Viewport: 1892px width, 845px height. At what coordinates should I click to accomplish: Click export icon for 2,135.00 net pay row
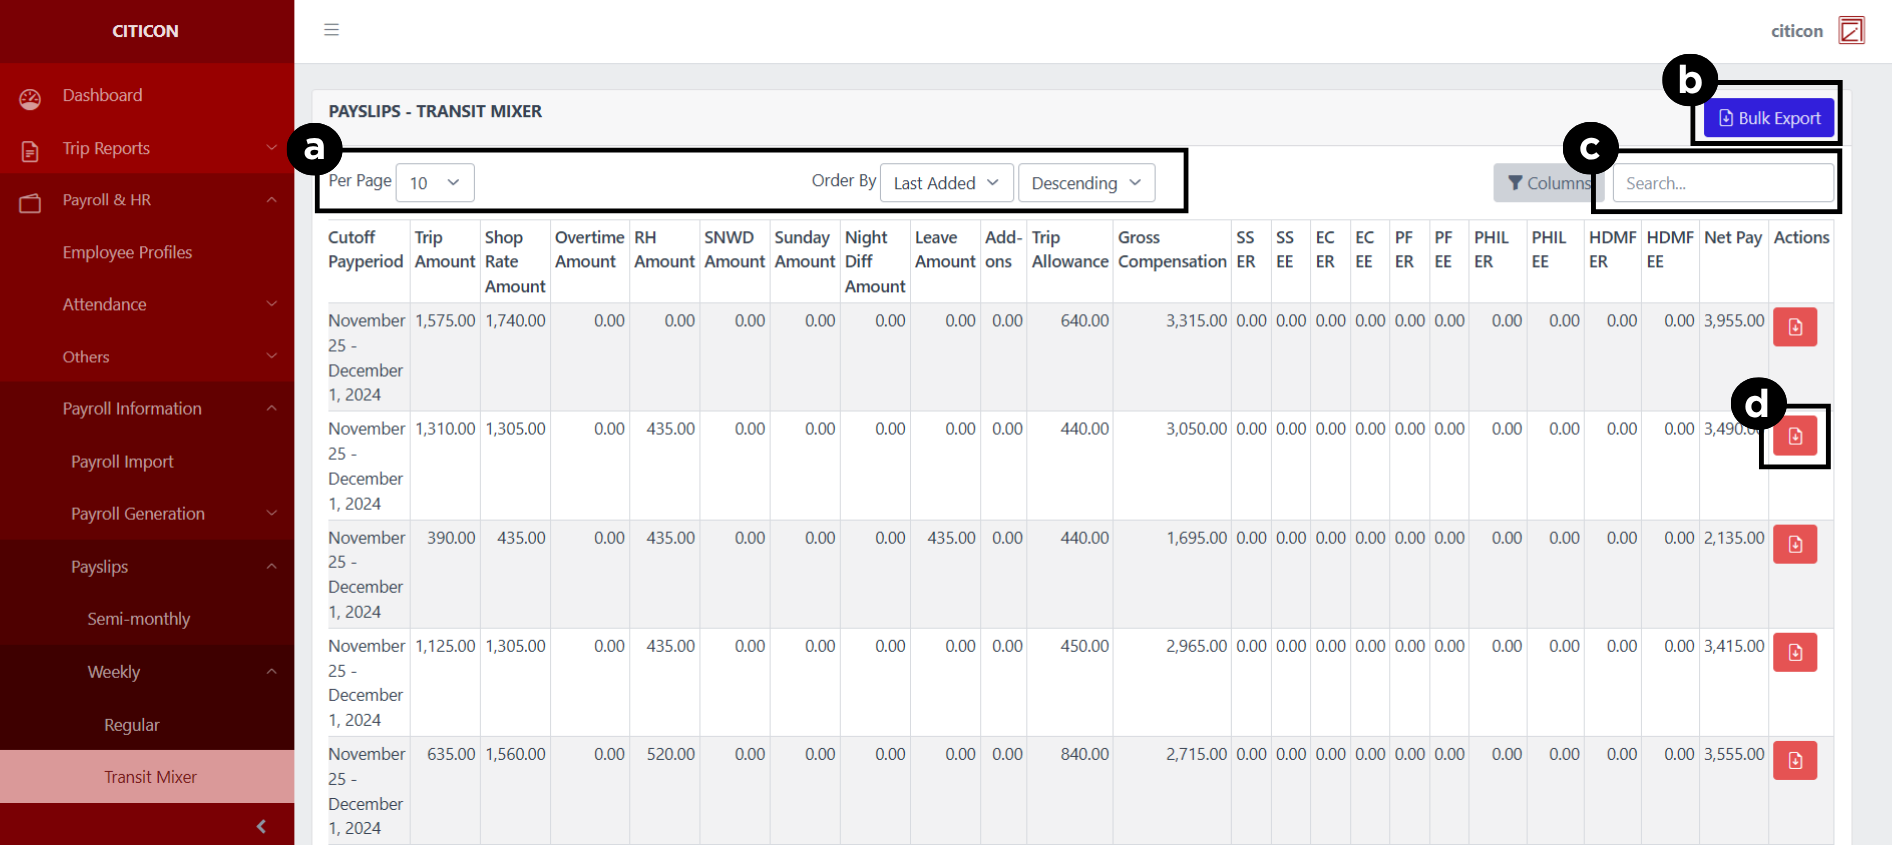pyautogui.click(x=1794, y=544)
